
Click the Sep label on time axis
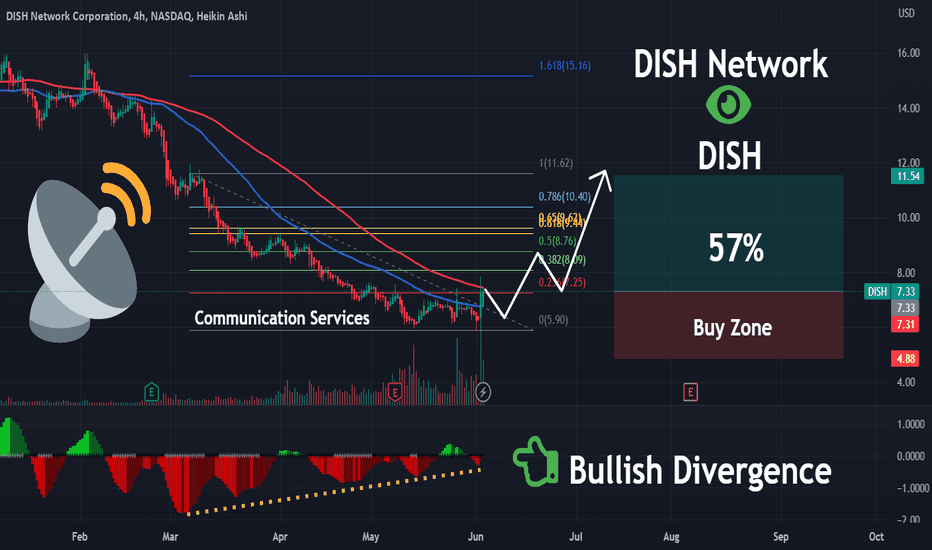click(780, 536)
